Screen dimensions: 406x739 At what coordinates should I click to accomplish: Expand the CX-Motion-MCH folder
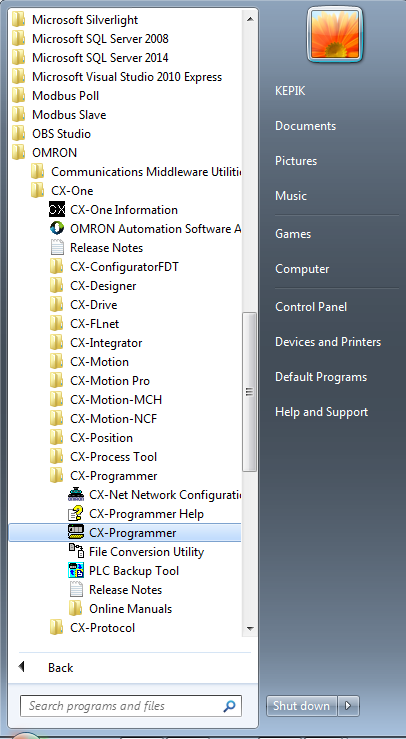click(106, 400)
